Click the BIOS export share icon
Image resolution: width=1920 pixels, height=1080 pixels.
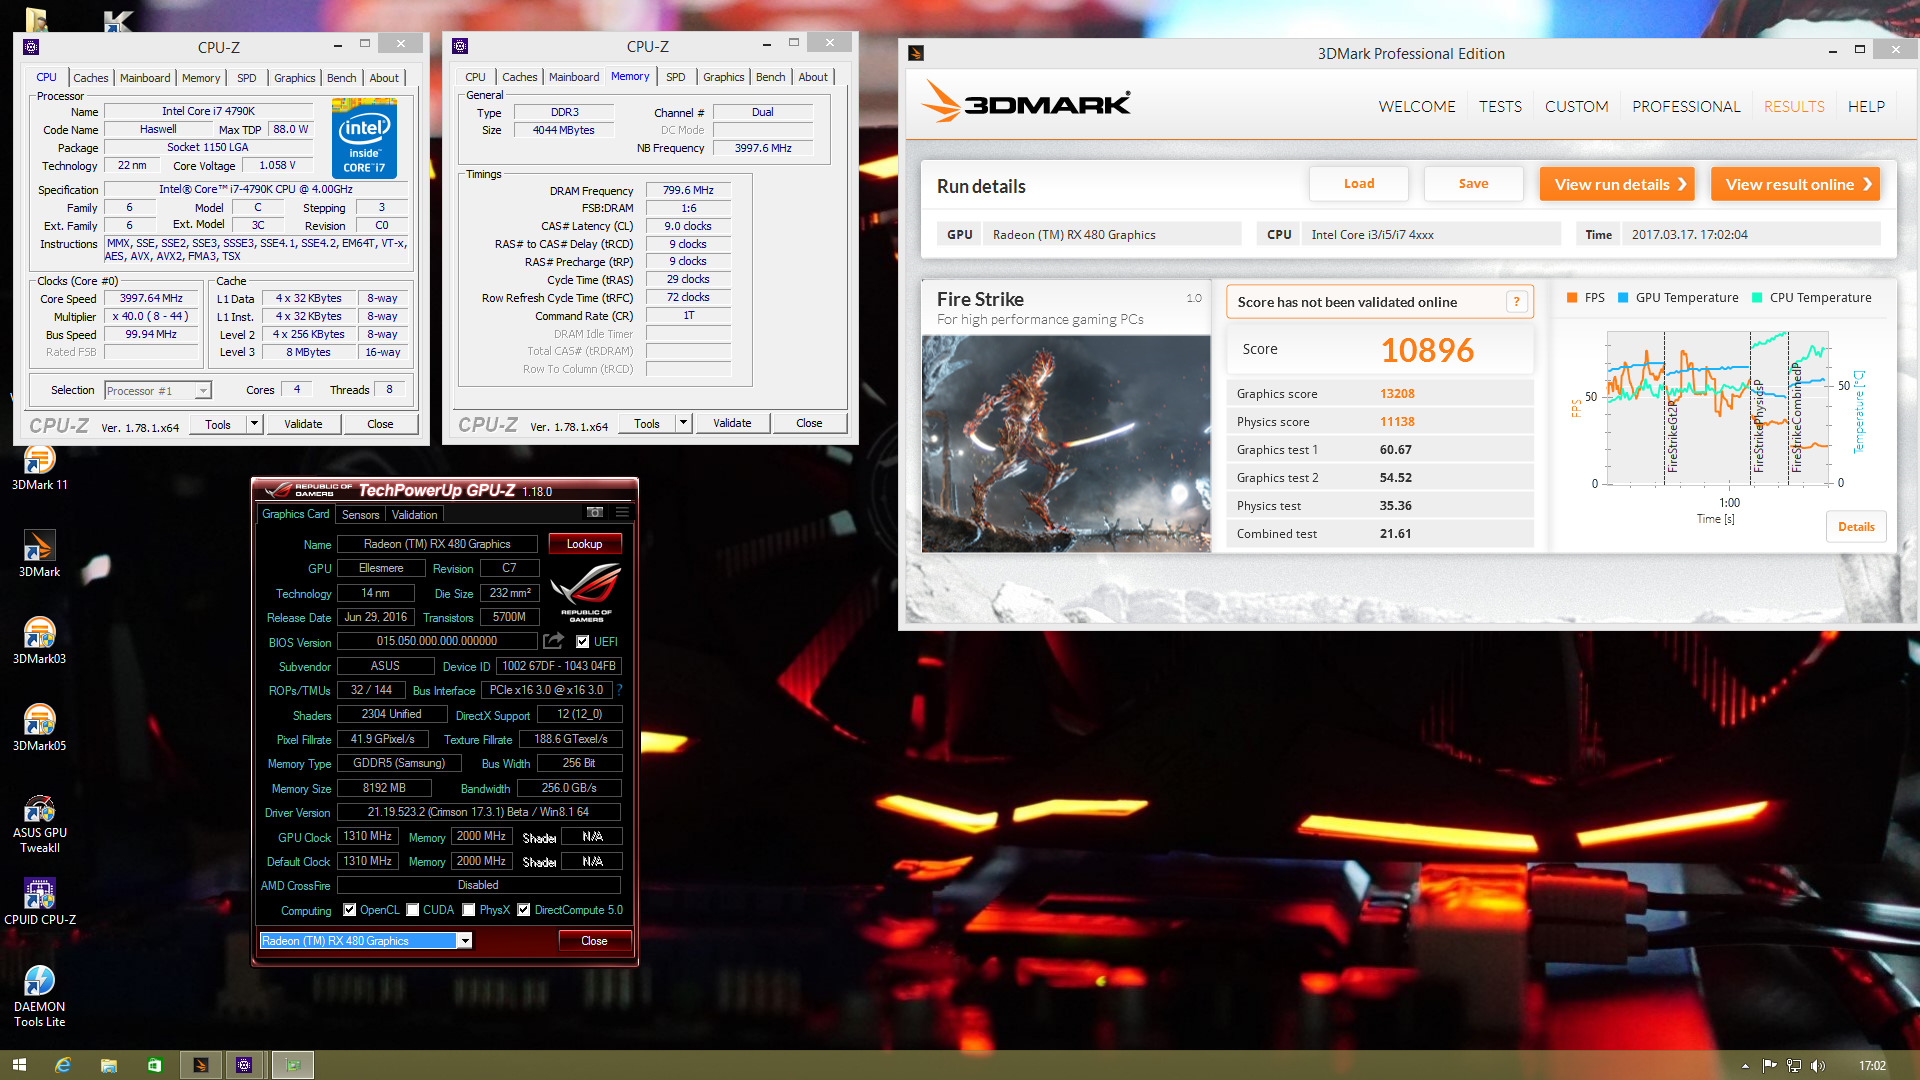[x=553, y=641]
